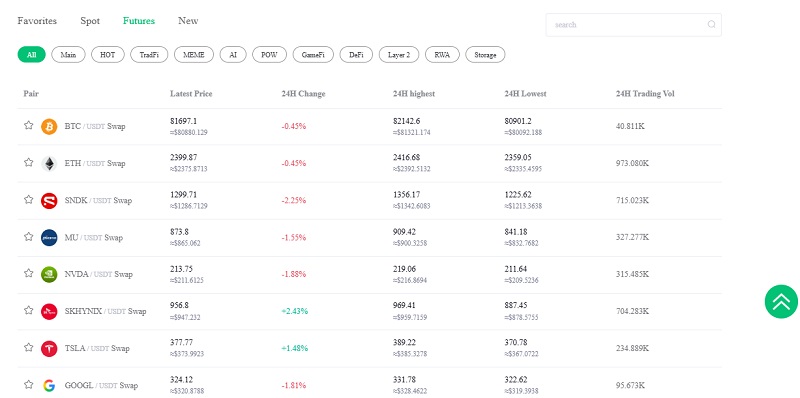Image resolution: width=800 pixels, height=398 pixels.
Task: Filter by HOT category
Action: tap(108, 55)
